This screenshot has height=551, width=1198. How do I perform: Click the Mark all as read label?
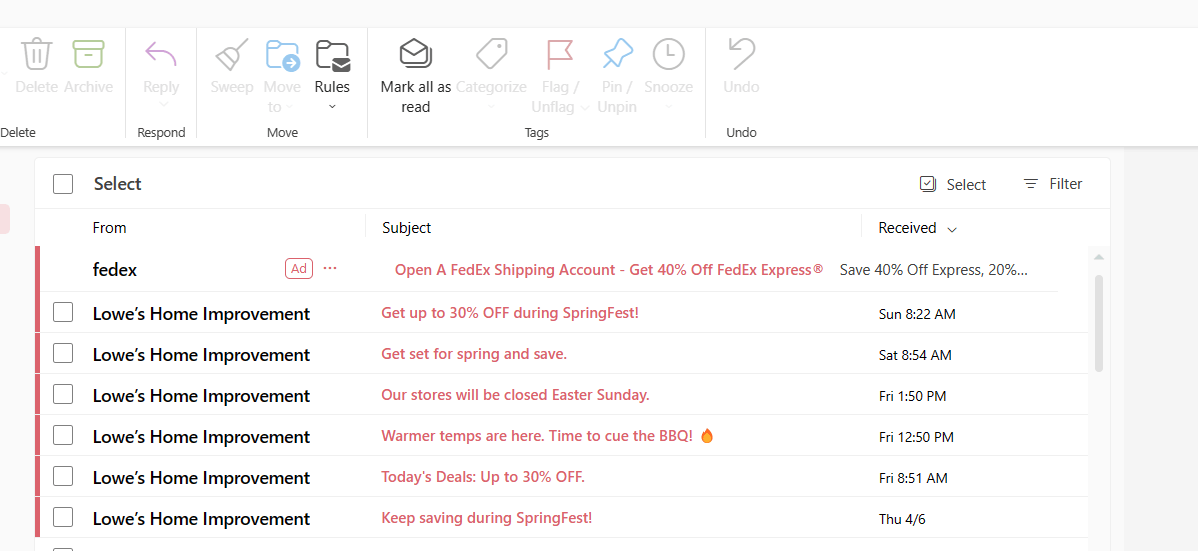416,97
